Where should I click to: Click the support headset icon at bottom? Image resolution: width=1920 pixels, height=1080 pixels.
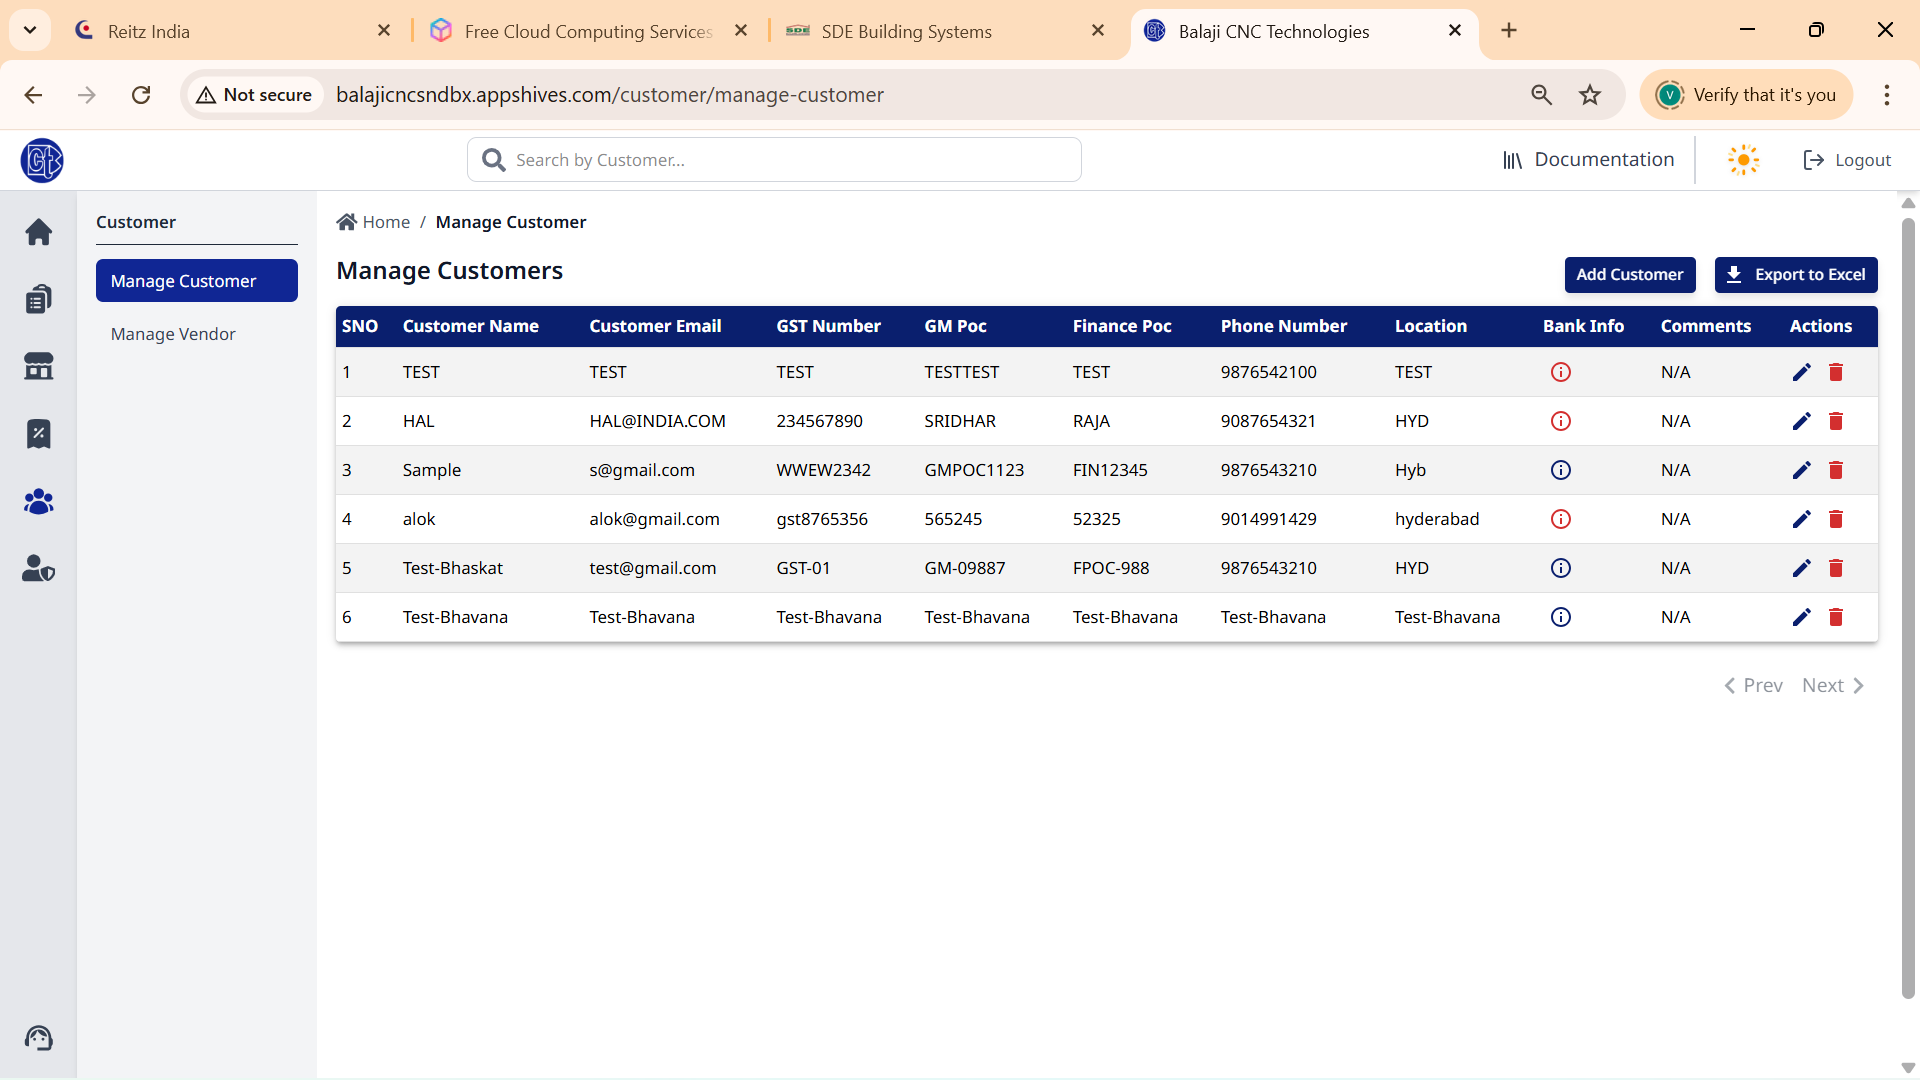pos(38,1038)
